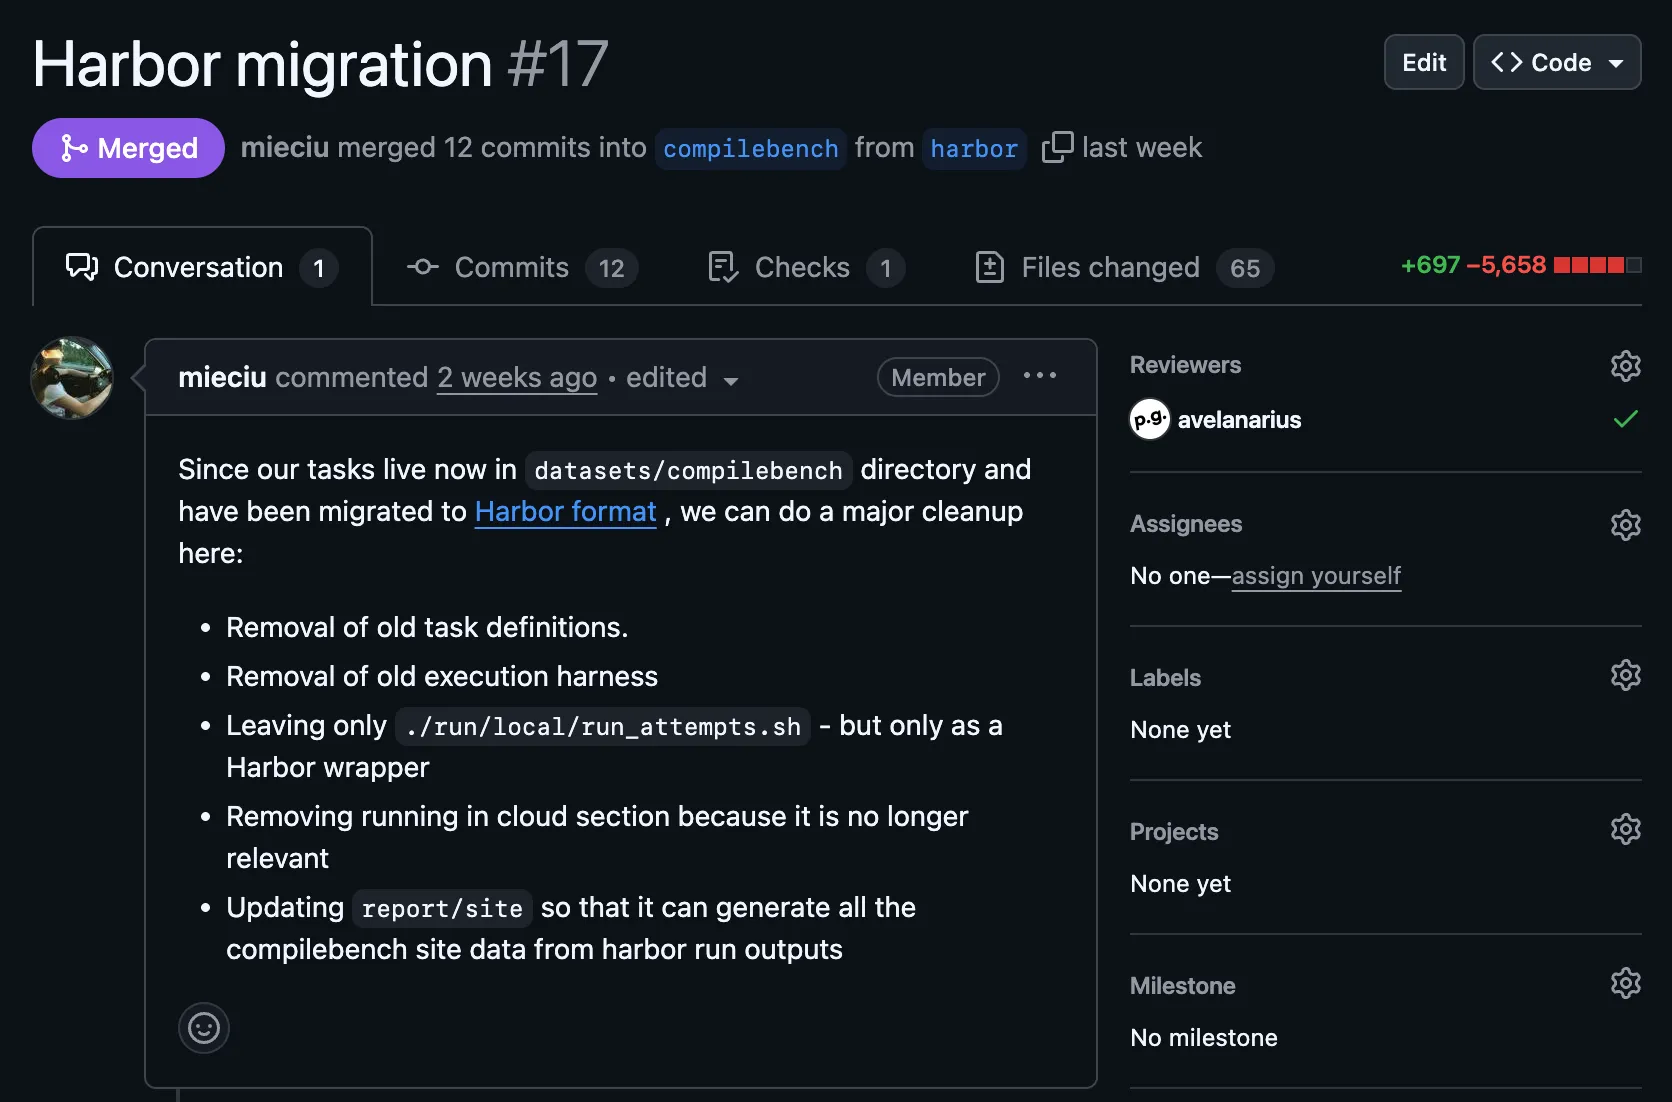The width and height of the screenshot is (1672, 1102).
Task: Copy the branch name to clipboard
Action: point(1057,148)
